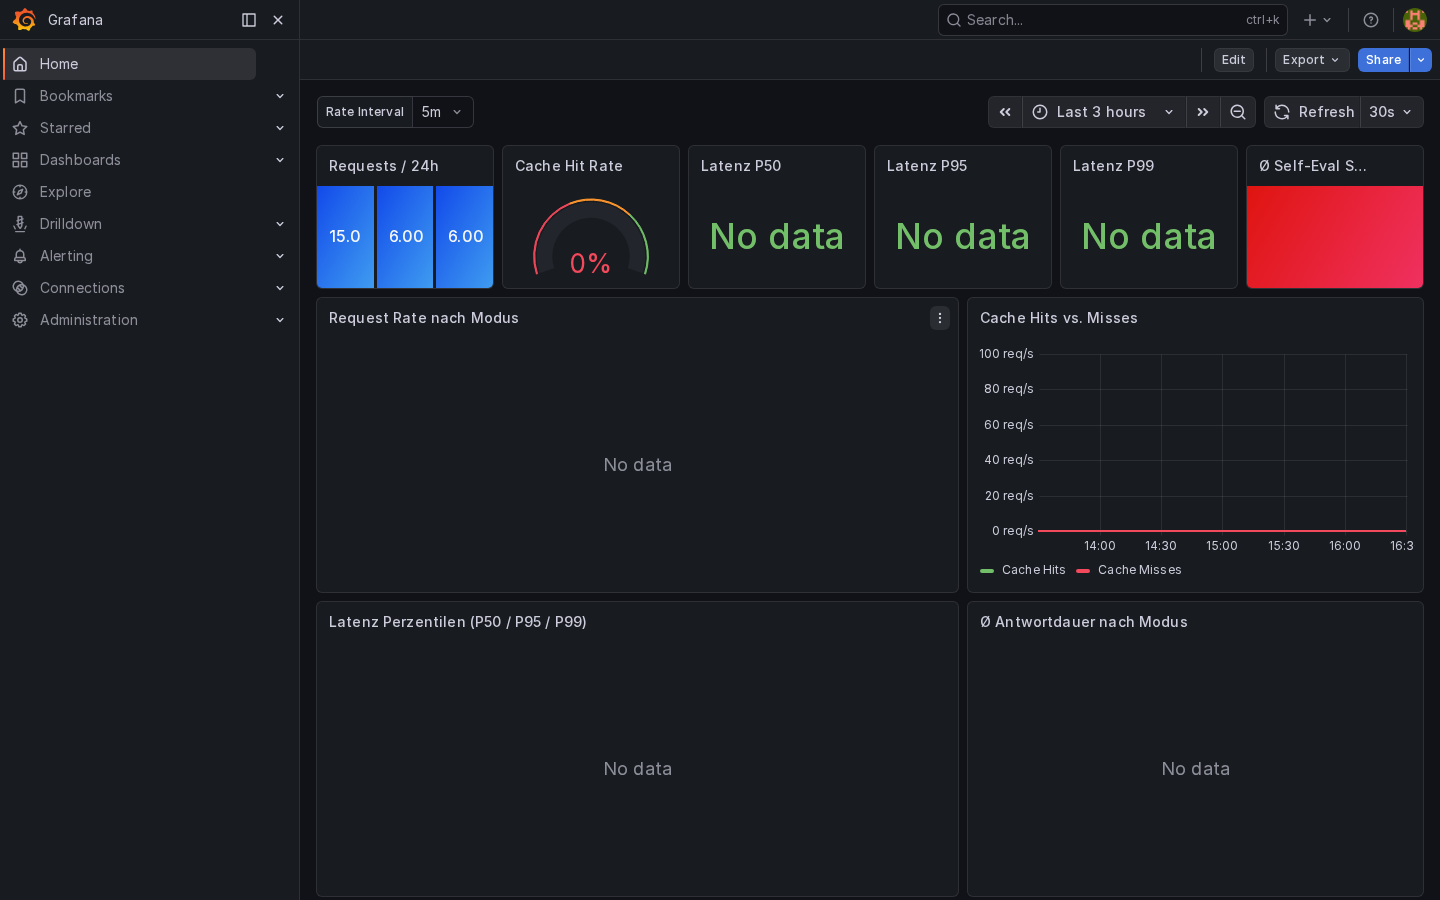Open Request Rate nach Modus panel menu
The height and width of the screenshot is (900, 1440).
click(940, 318)
